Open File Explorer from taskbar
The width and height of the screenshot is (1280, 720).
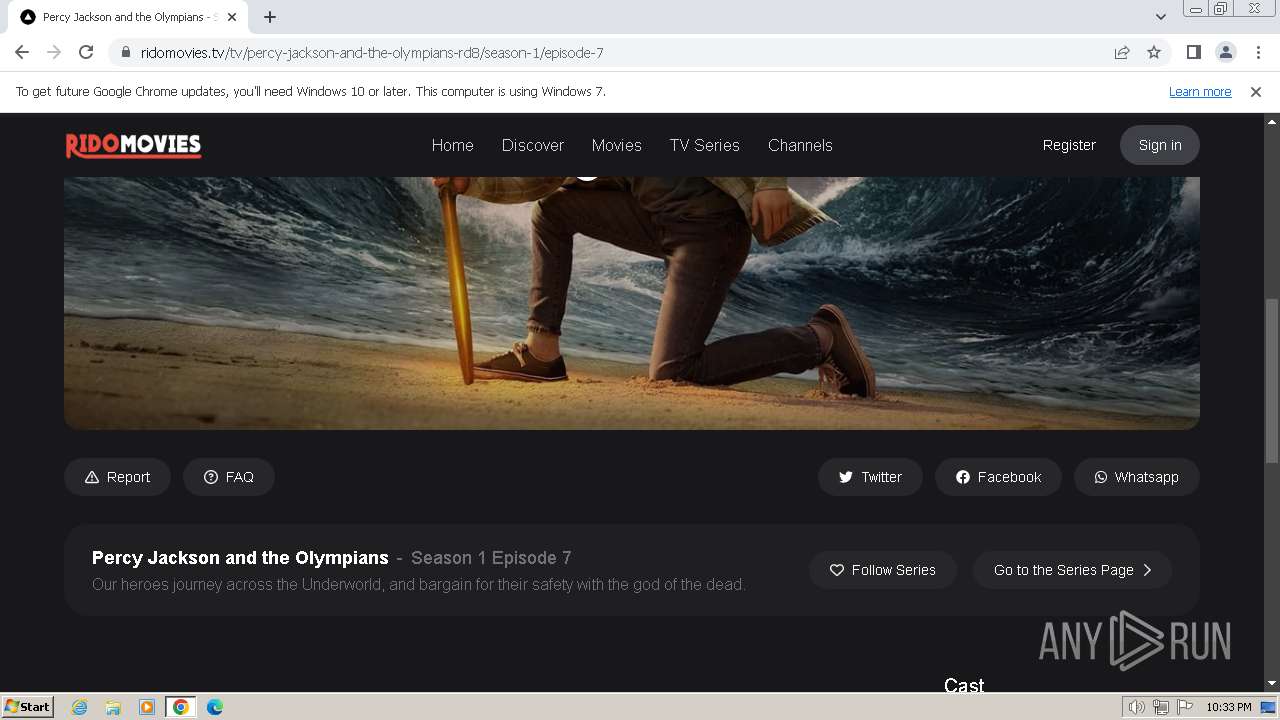point(113,707)
